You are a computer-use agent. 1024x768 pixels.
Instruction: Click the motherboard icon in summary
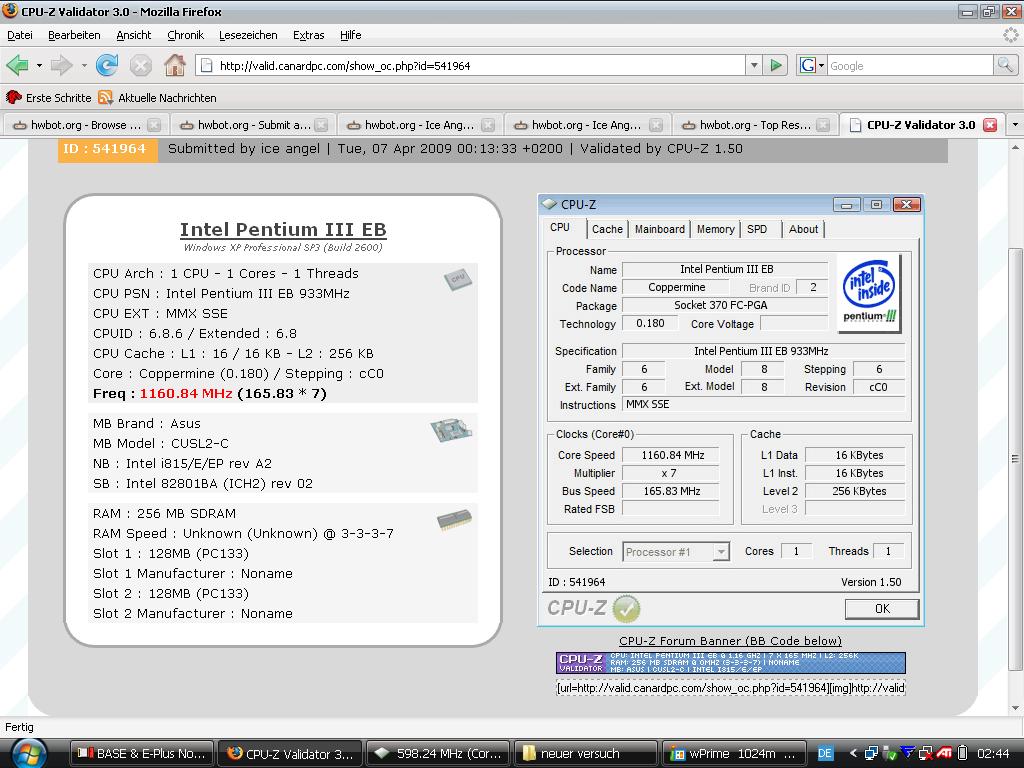(451, 430)
